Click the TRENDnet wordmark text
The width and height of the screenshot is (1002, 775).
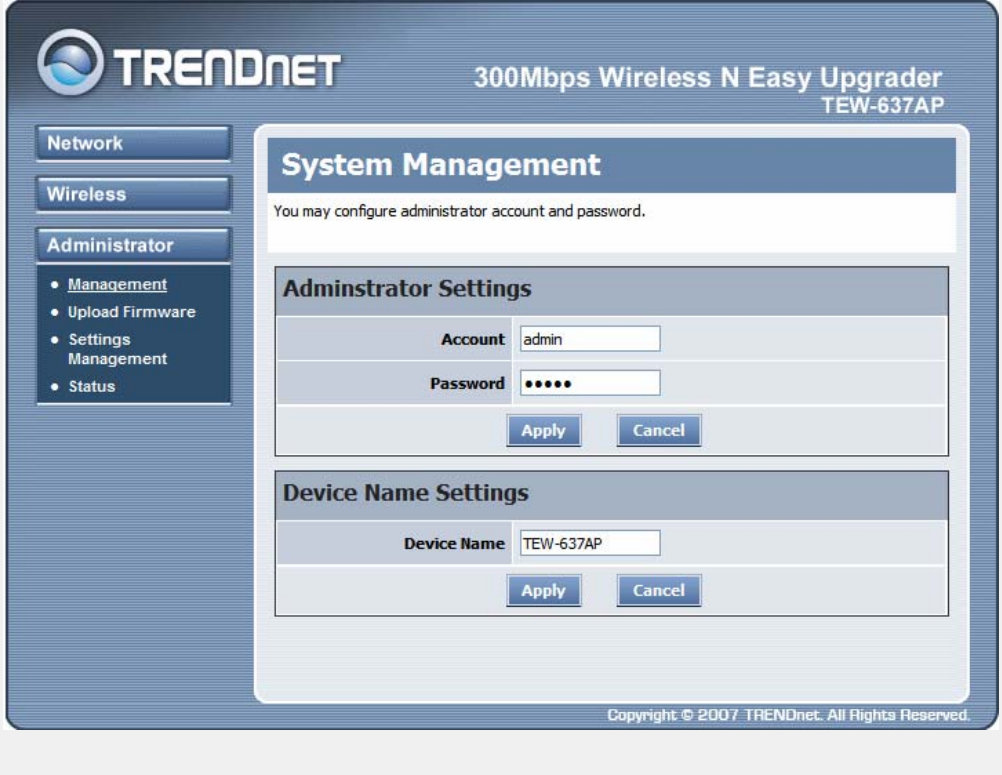pyautogui.click(x=227, y=68)
